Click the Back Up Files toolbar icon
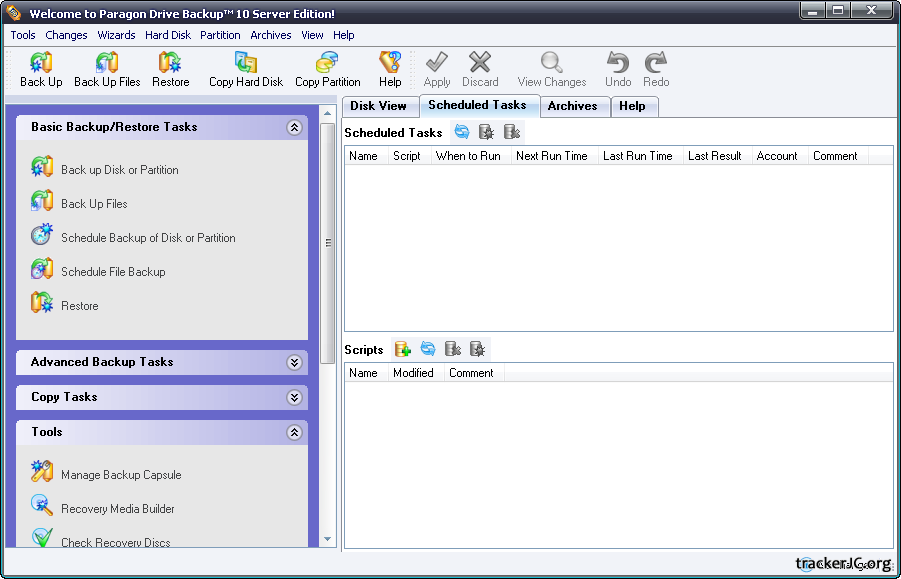 coord(107,70)
